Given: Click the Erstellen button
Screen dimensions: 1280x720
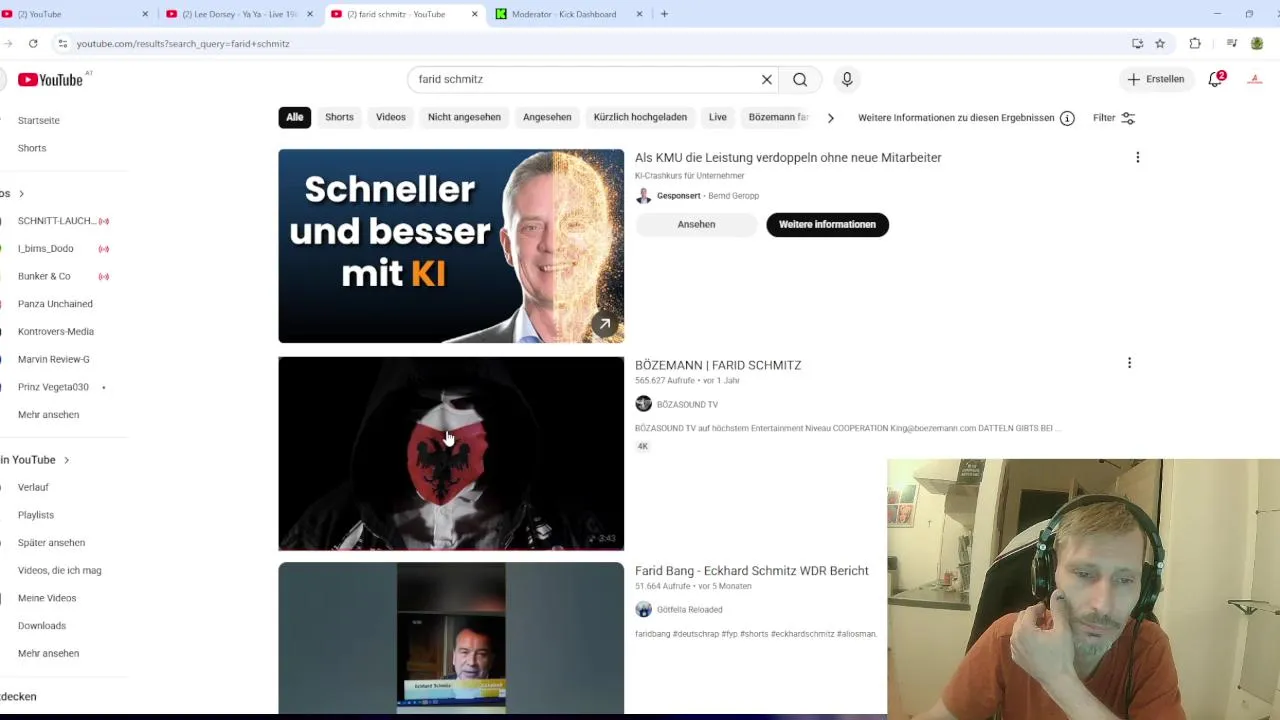Looking at the screenshot, I should (x=1156, y=79).
